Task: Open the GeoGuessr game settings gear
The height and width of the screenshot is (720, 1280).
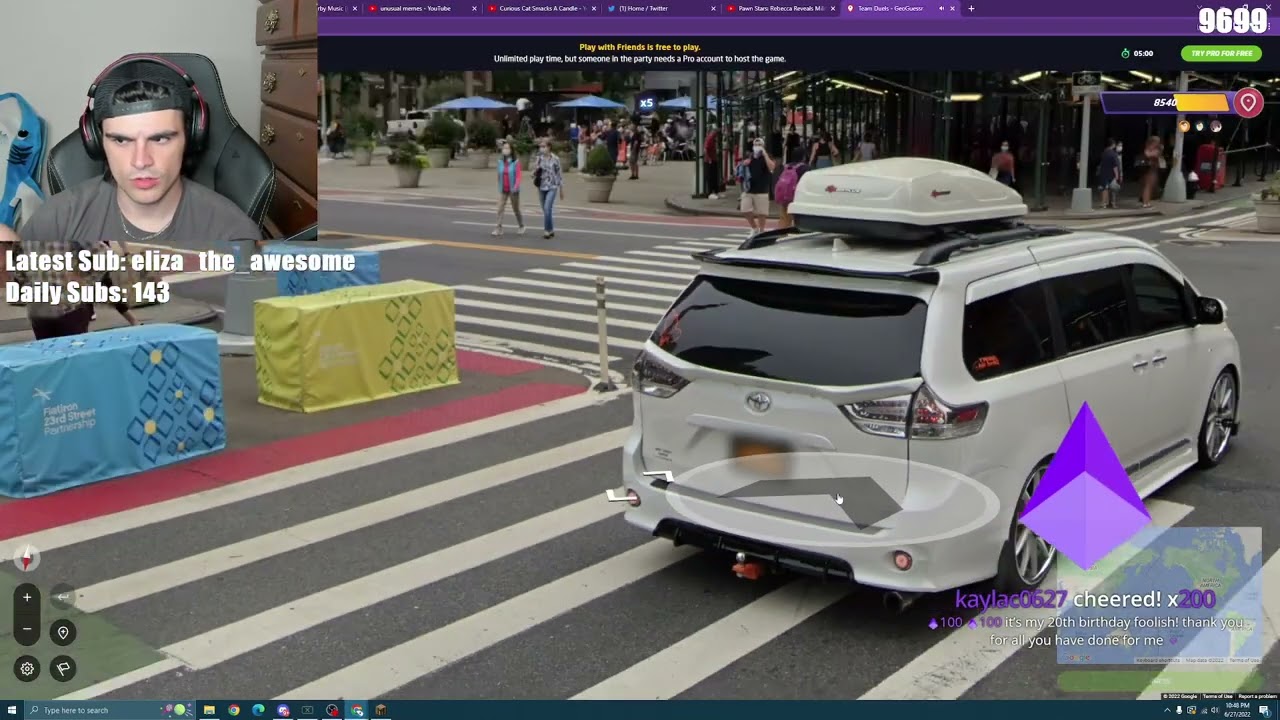Action: (27, 668)
